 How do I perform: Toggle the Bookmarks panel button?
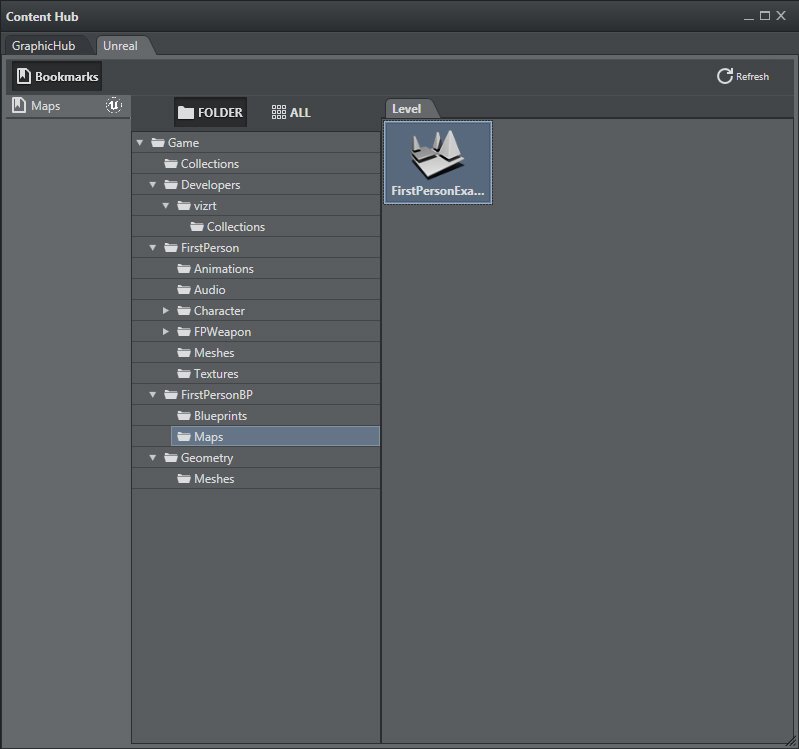click(x=57, y=76)
